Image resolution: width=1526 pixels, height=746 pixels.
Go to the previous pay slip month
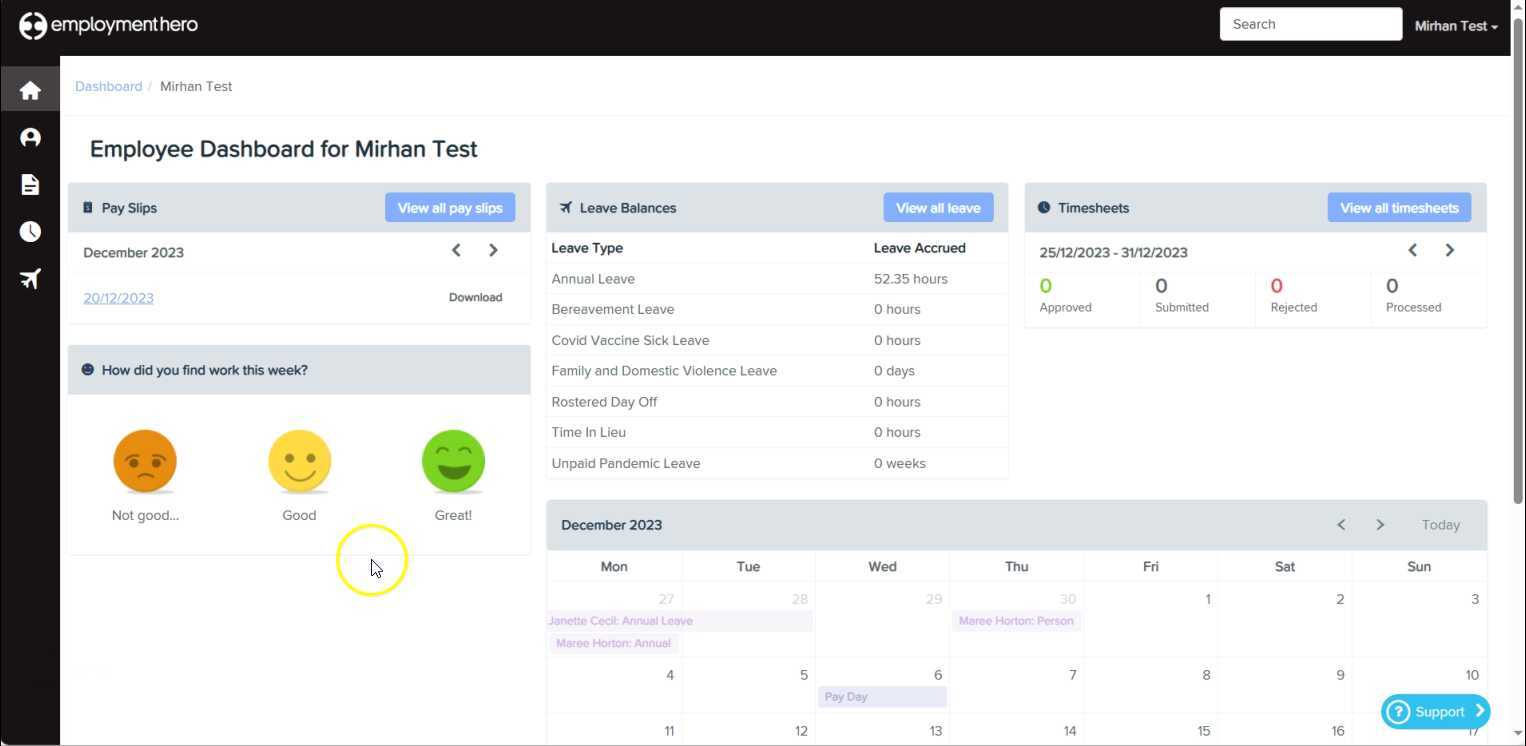coord(456,250)
